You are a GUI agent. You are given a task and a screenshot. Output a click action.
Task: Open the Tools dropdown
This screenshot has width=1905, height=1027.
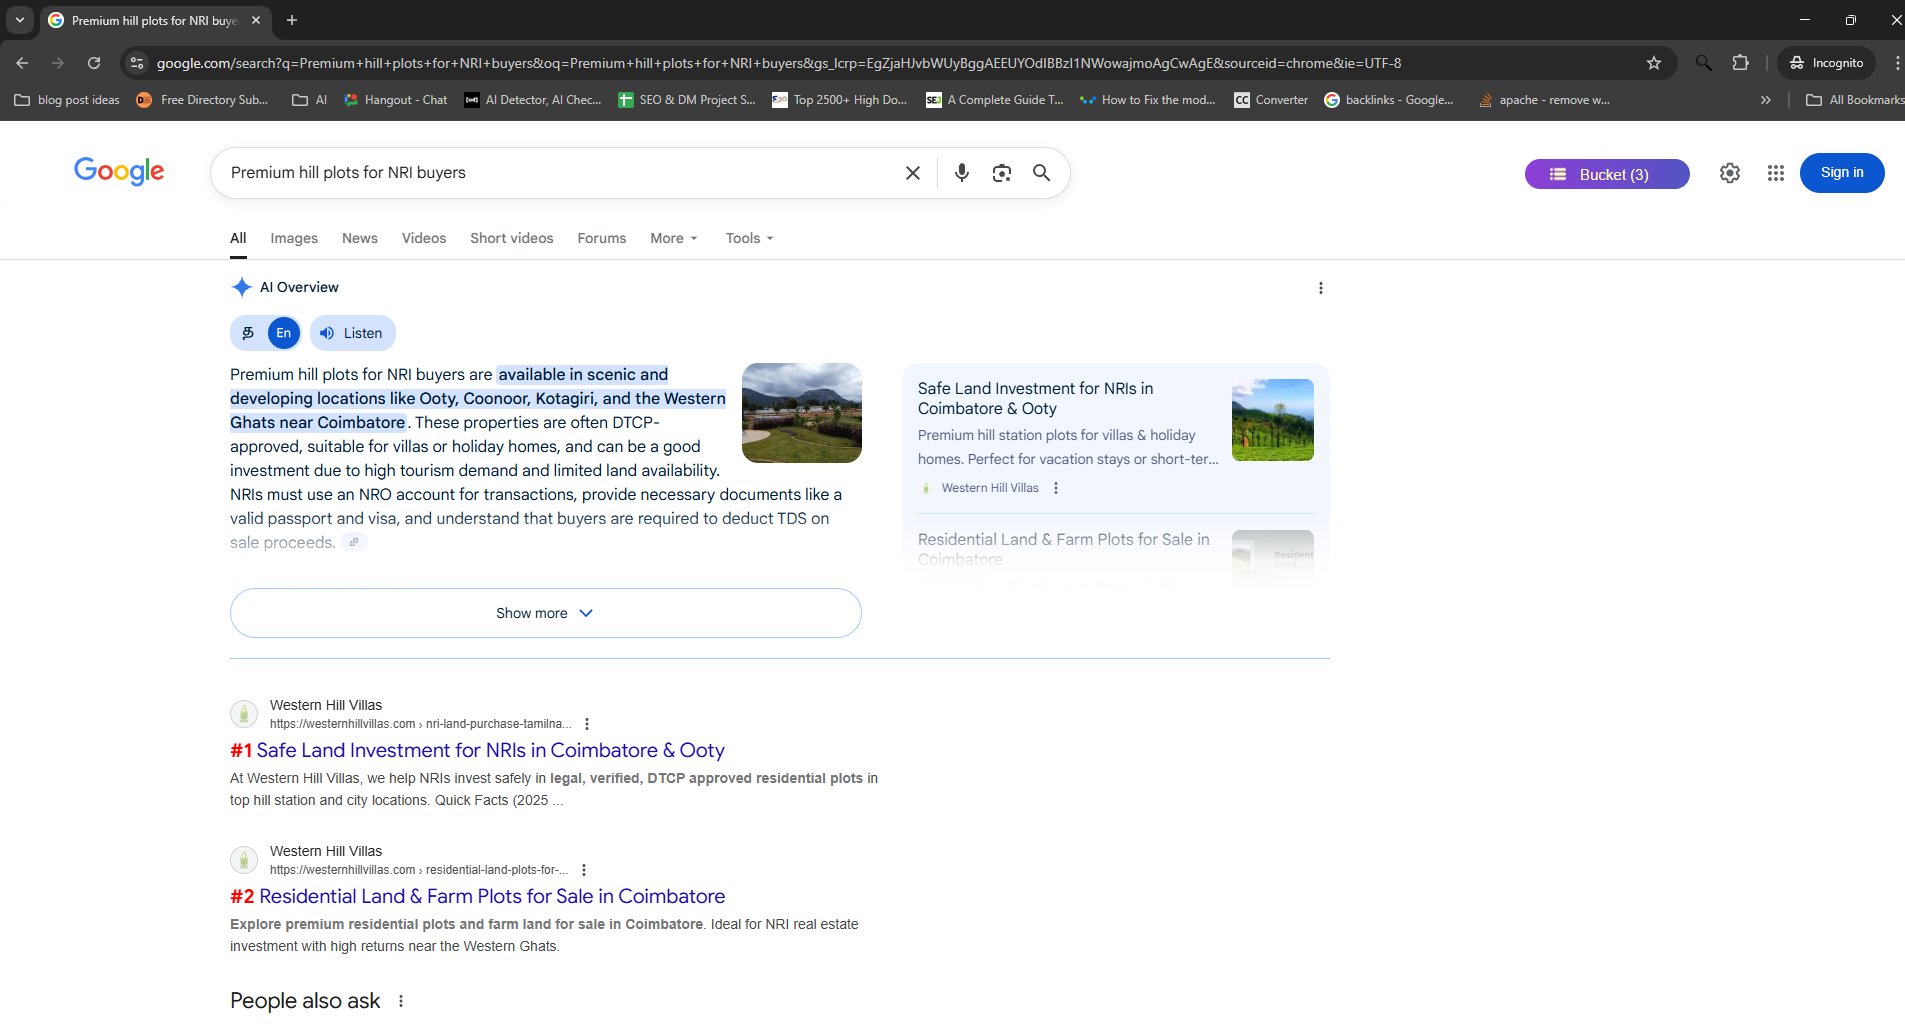[749, 238]
